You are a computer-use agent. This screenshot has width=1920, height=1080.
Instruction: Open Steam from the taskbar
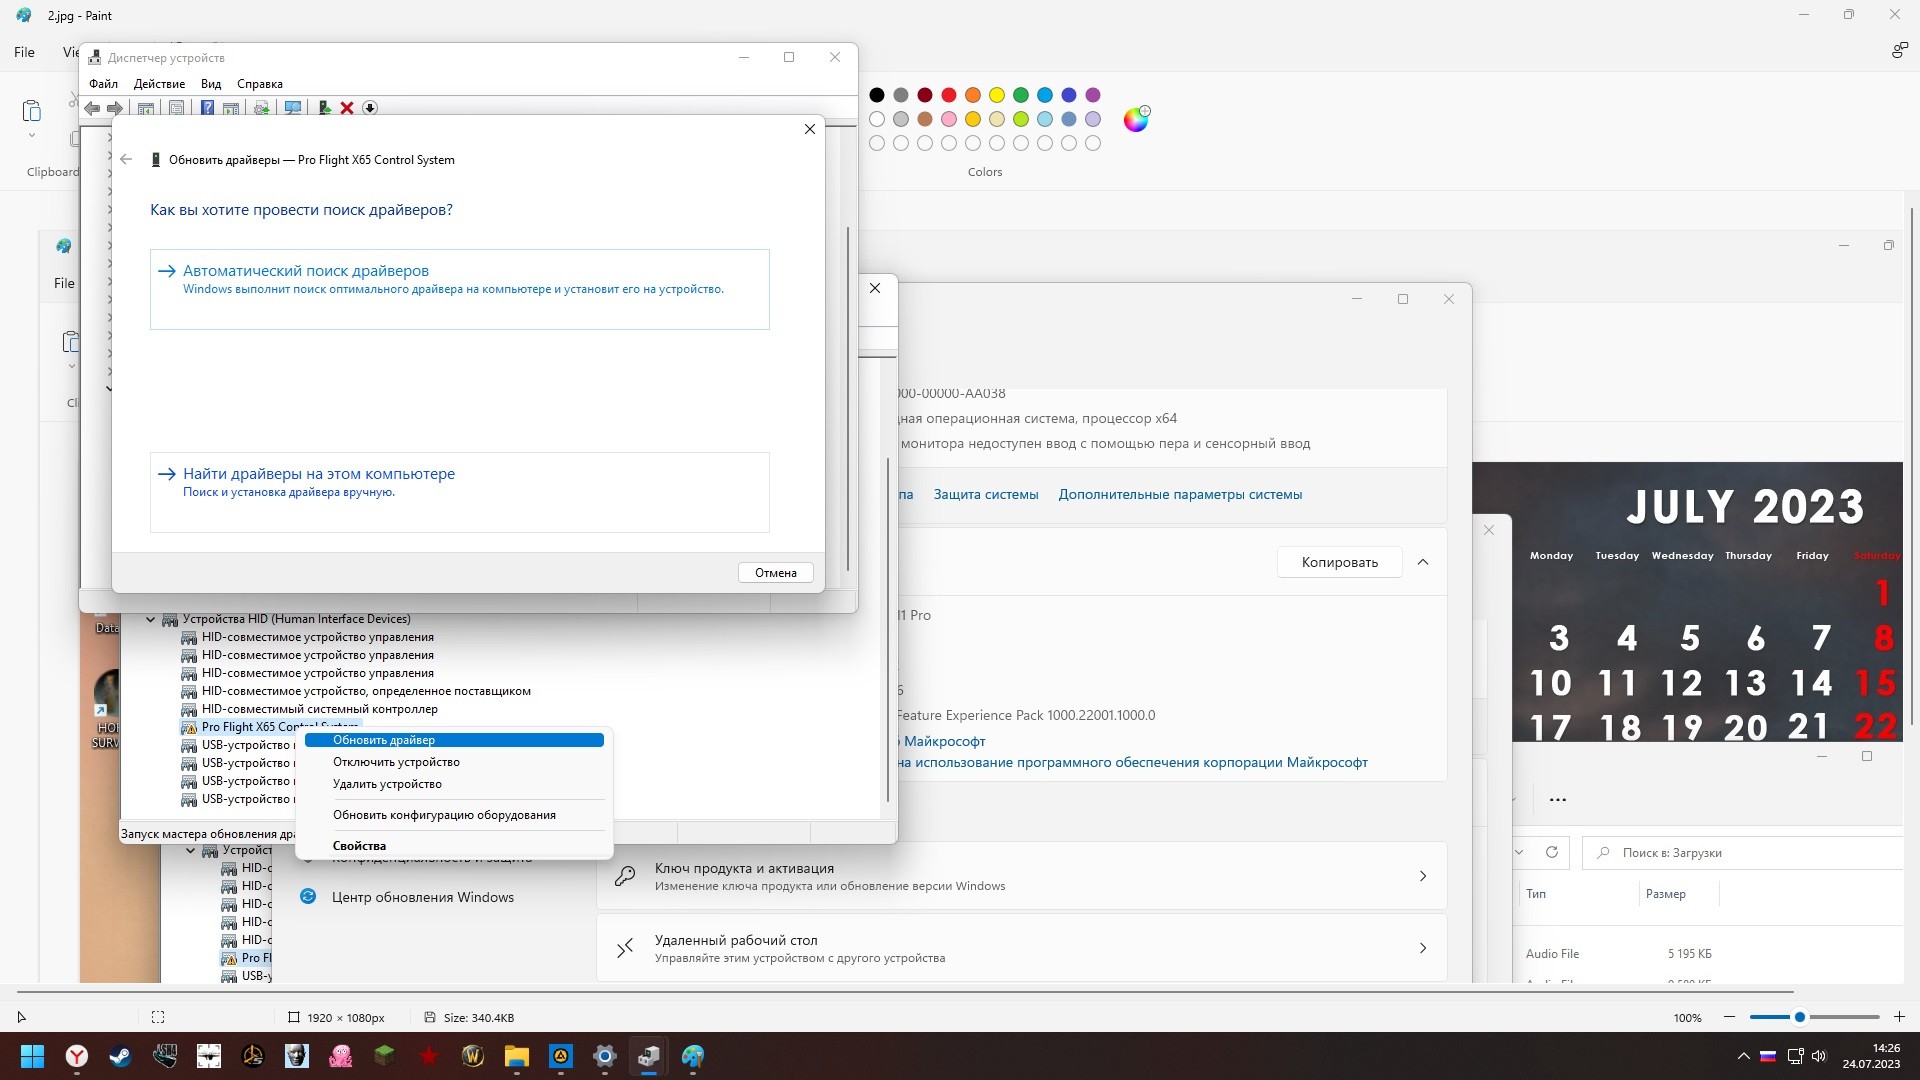[x=121, y=1056]
